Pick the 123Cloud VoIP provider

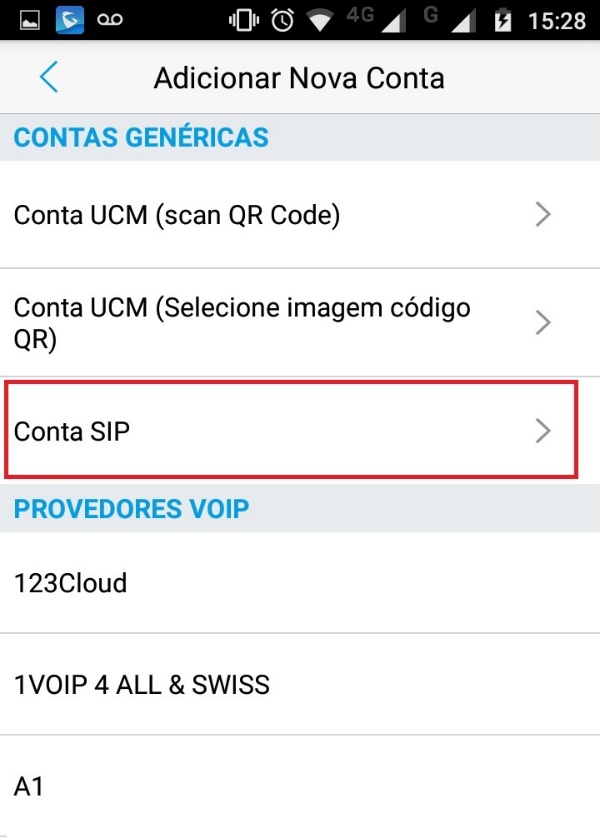coord(71,582)
